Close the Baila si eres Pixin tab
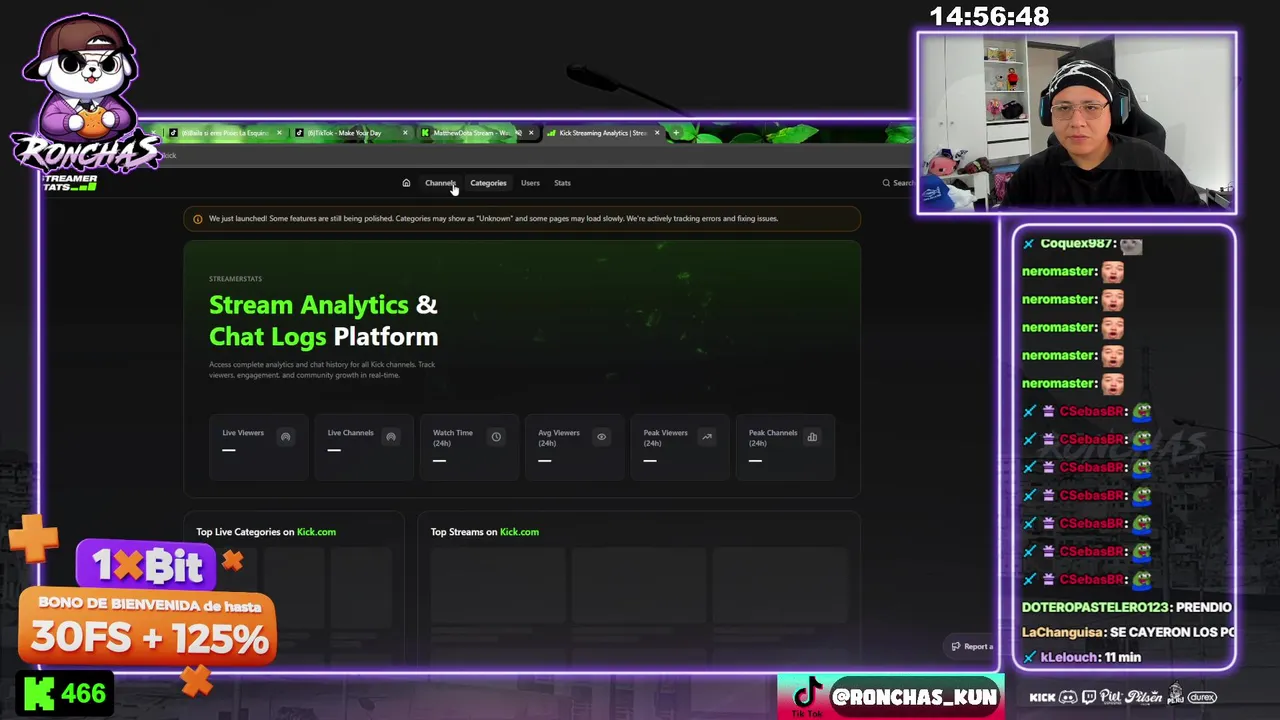Viewport: 1280px width, 720px height. click(x=279, y=133)
